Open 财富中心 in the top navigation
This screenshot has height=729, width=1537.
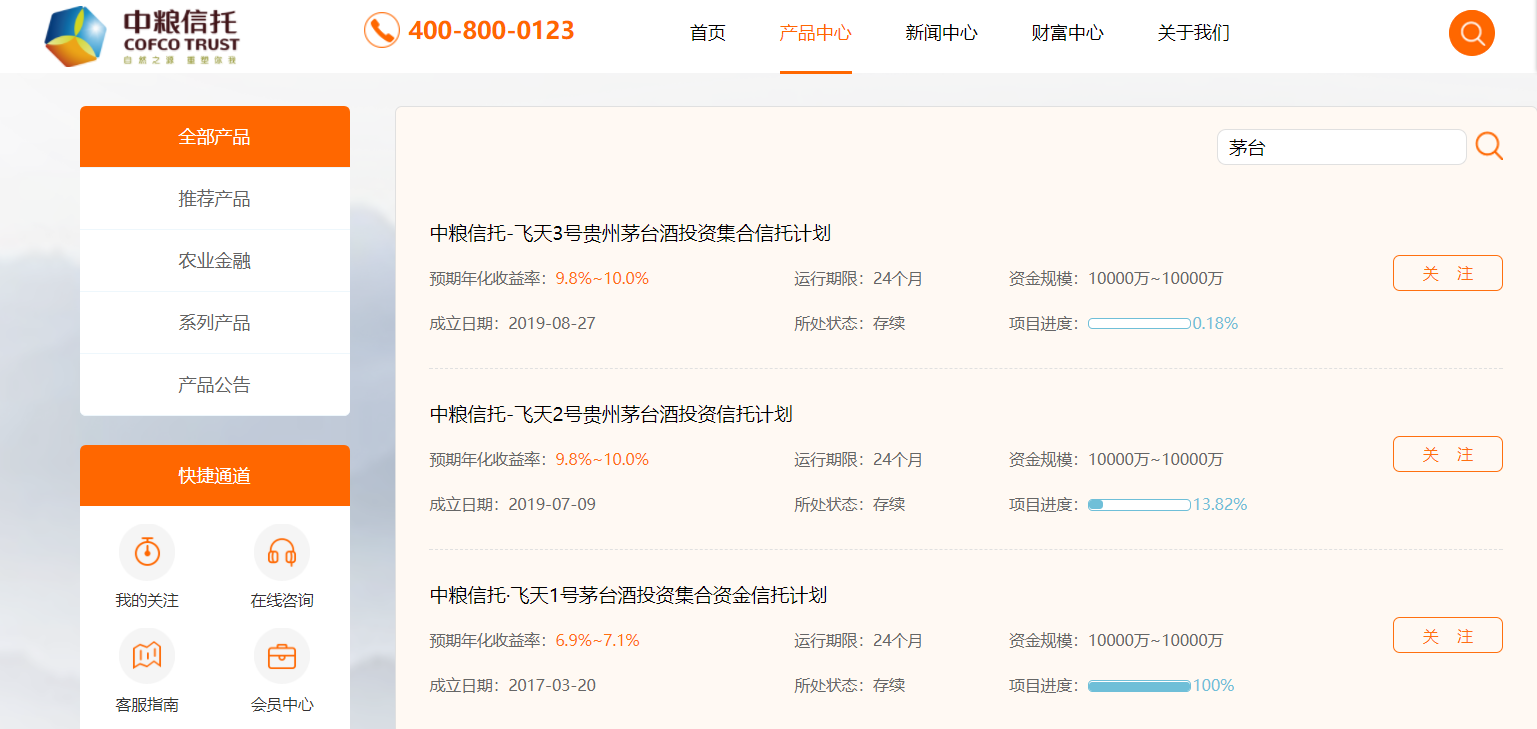(1067, 33)
